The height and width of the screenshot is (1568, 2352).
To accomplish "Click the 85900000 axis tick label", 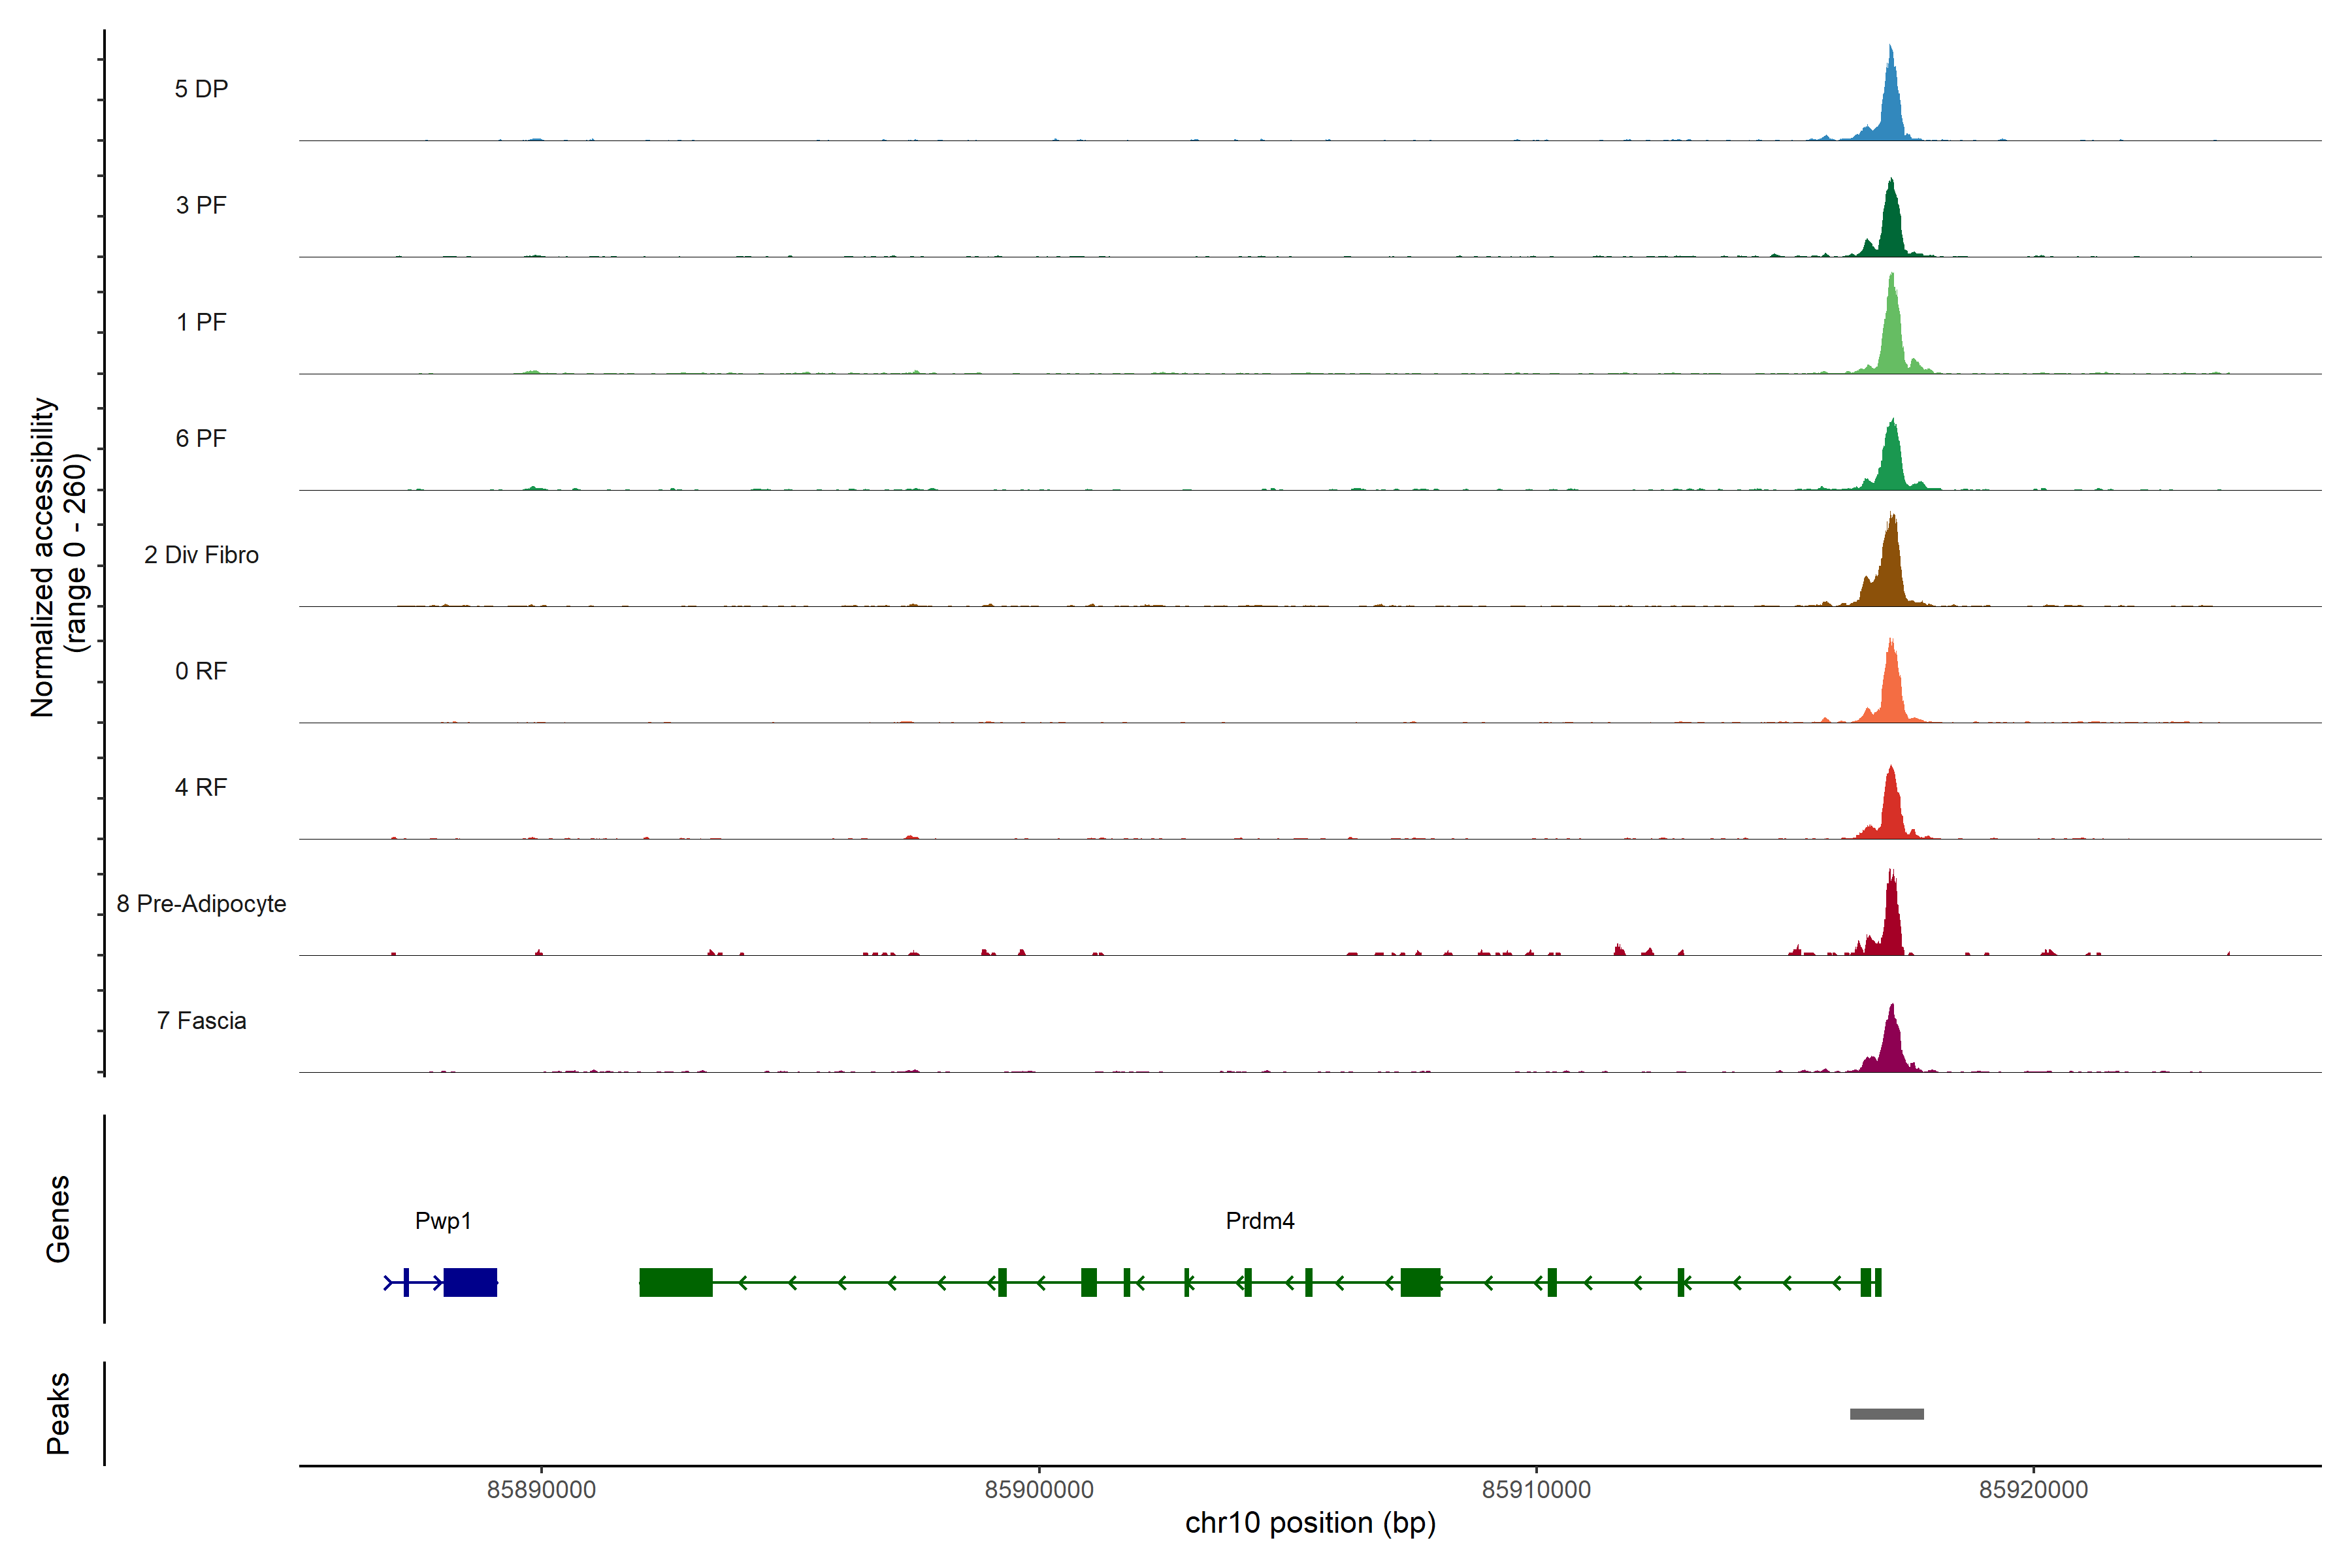I will click(x=1039, y=1490).
